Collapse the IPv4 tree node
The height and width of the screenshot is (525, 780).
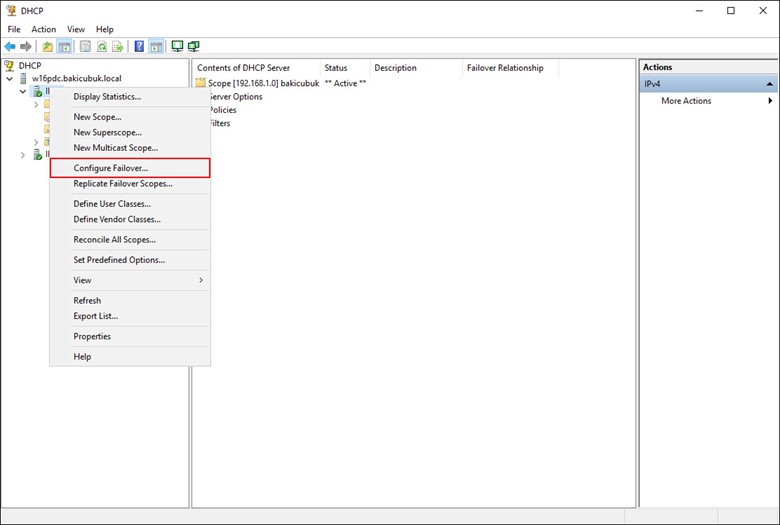[x=23, y=91]
